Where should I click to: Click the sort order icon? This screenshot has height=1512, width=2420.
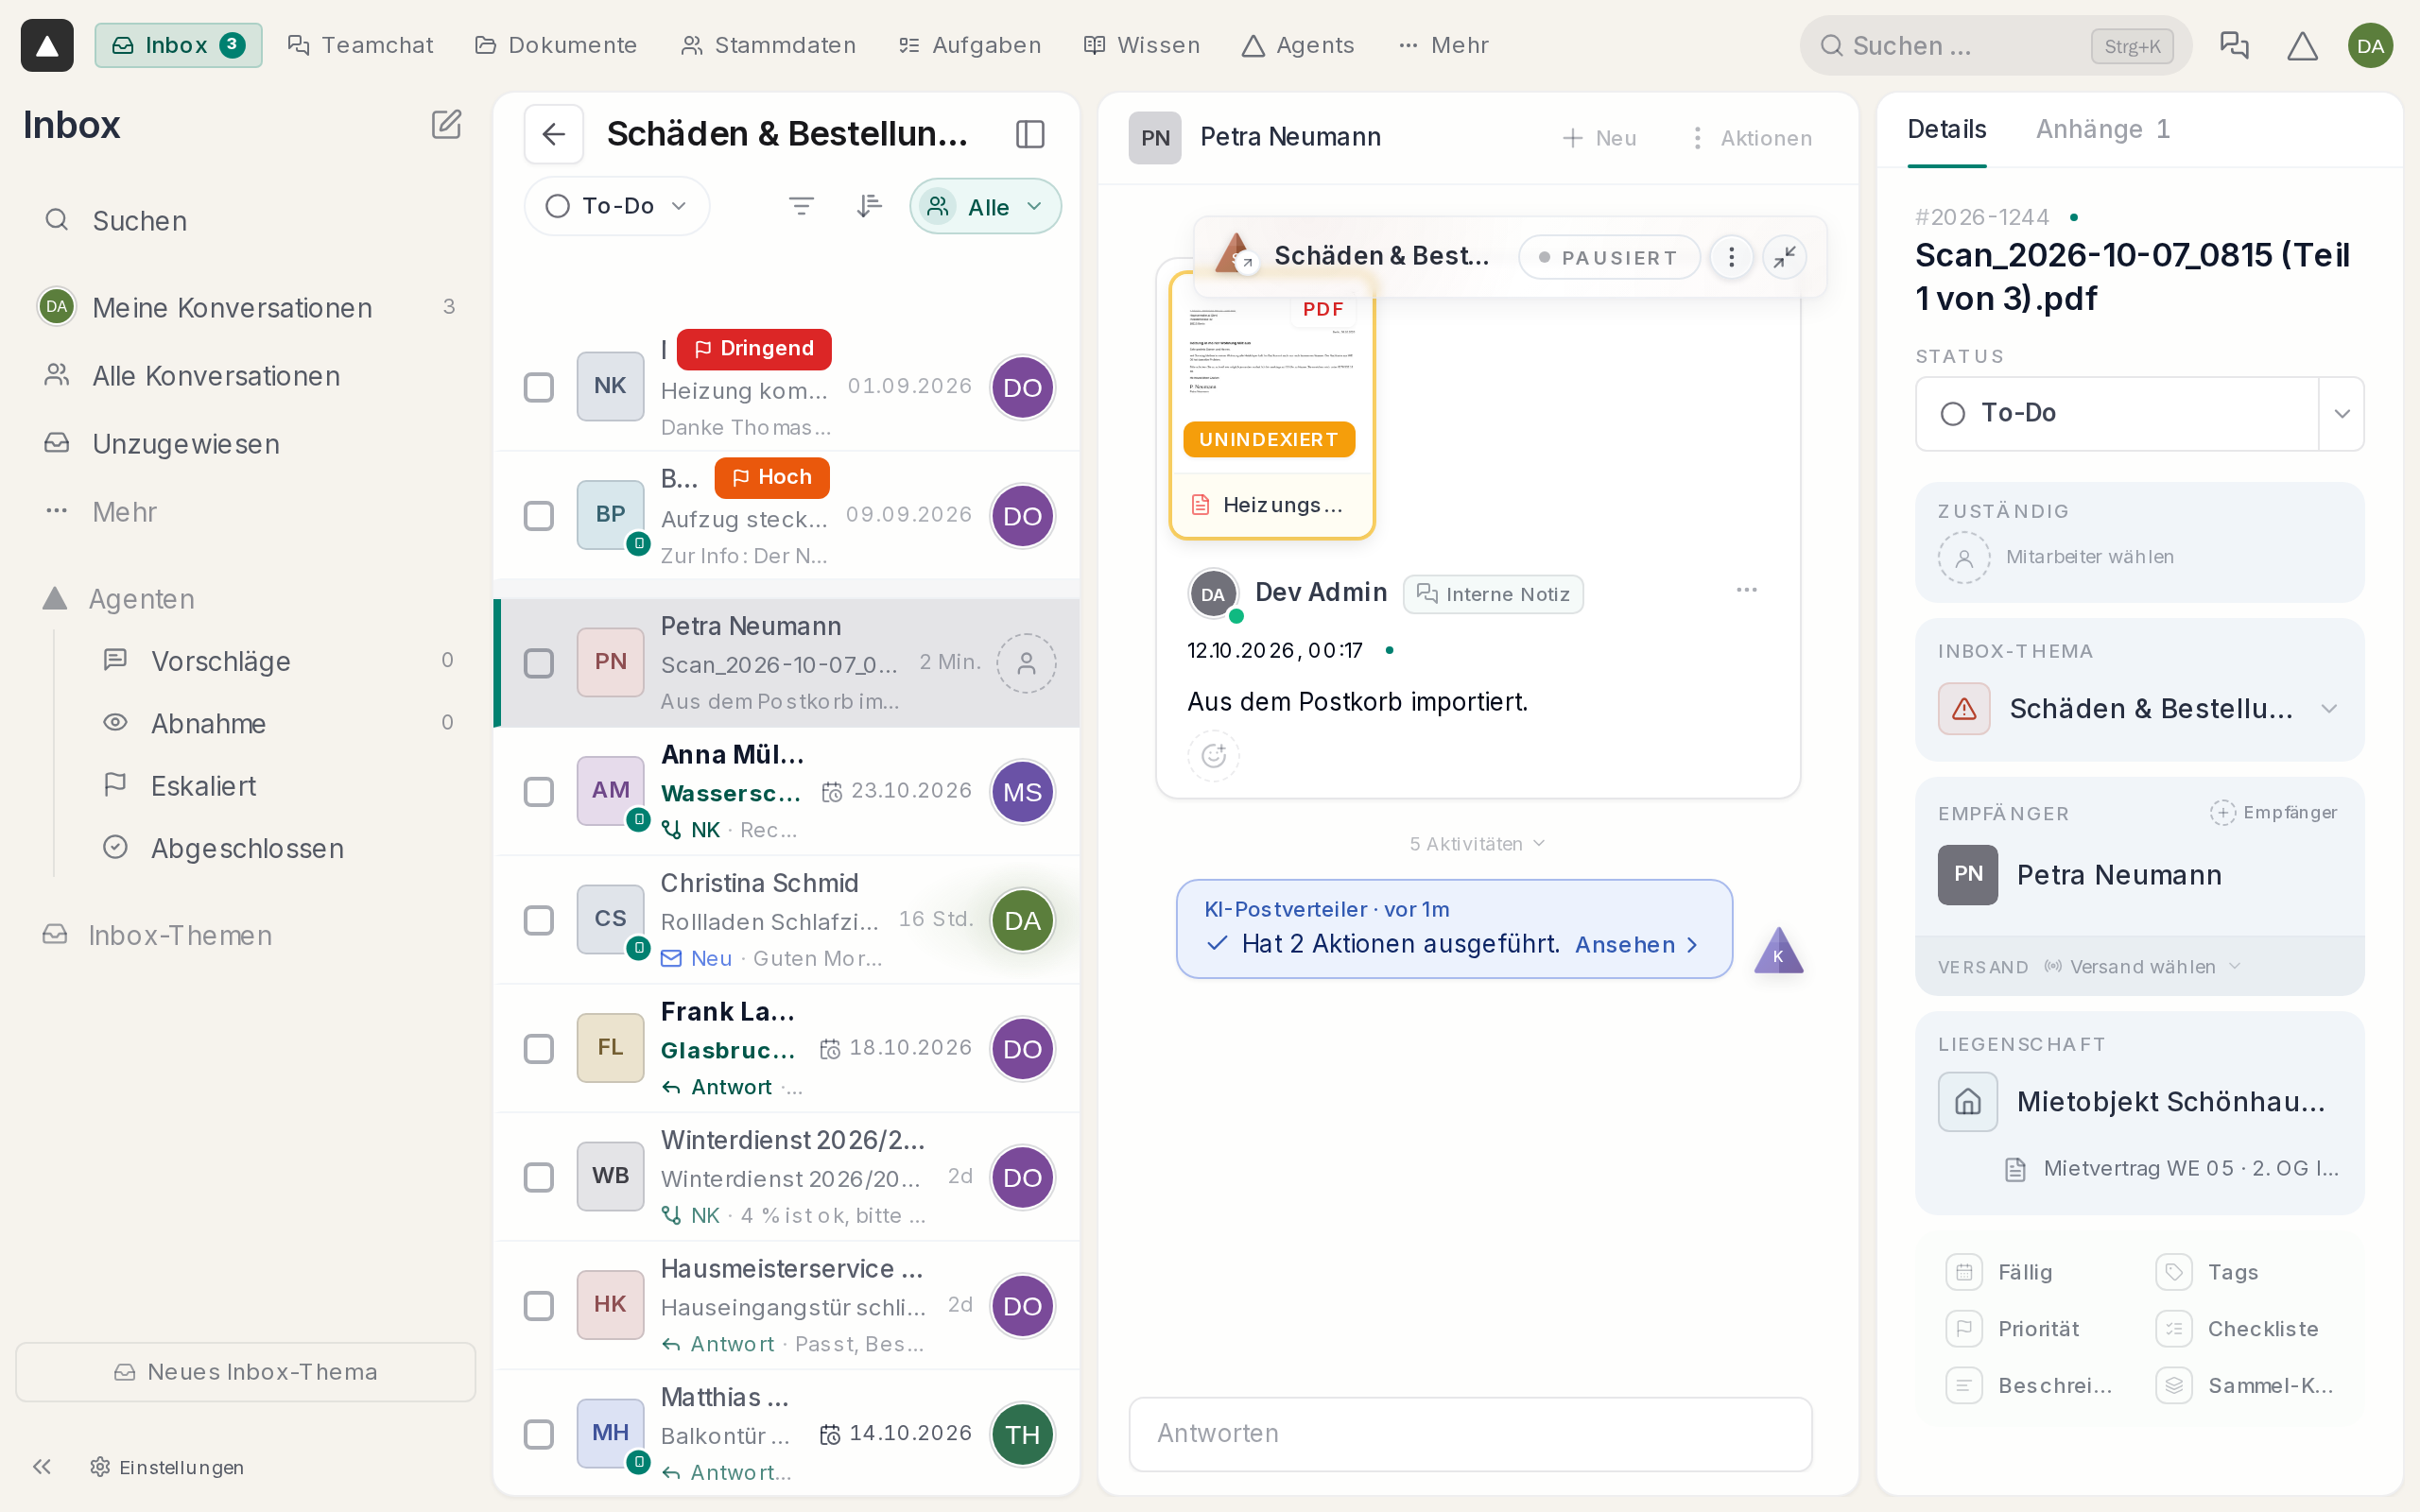(x=869, y=206)
